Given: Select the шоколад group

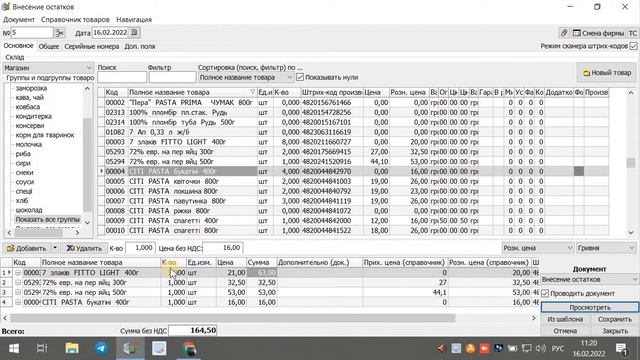Looking at the screenshot, I should (29, 210).
